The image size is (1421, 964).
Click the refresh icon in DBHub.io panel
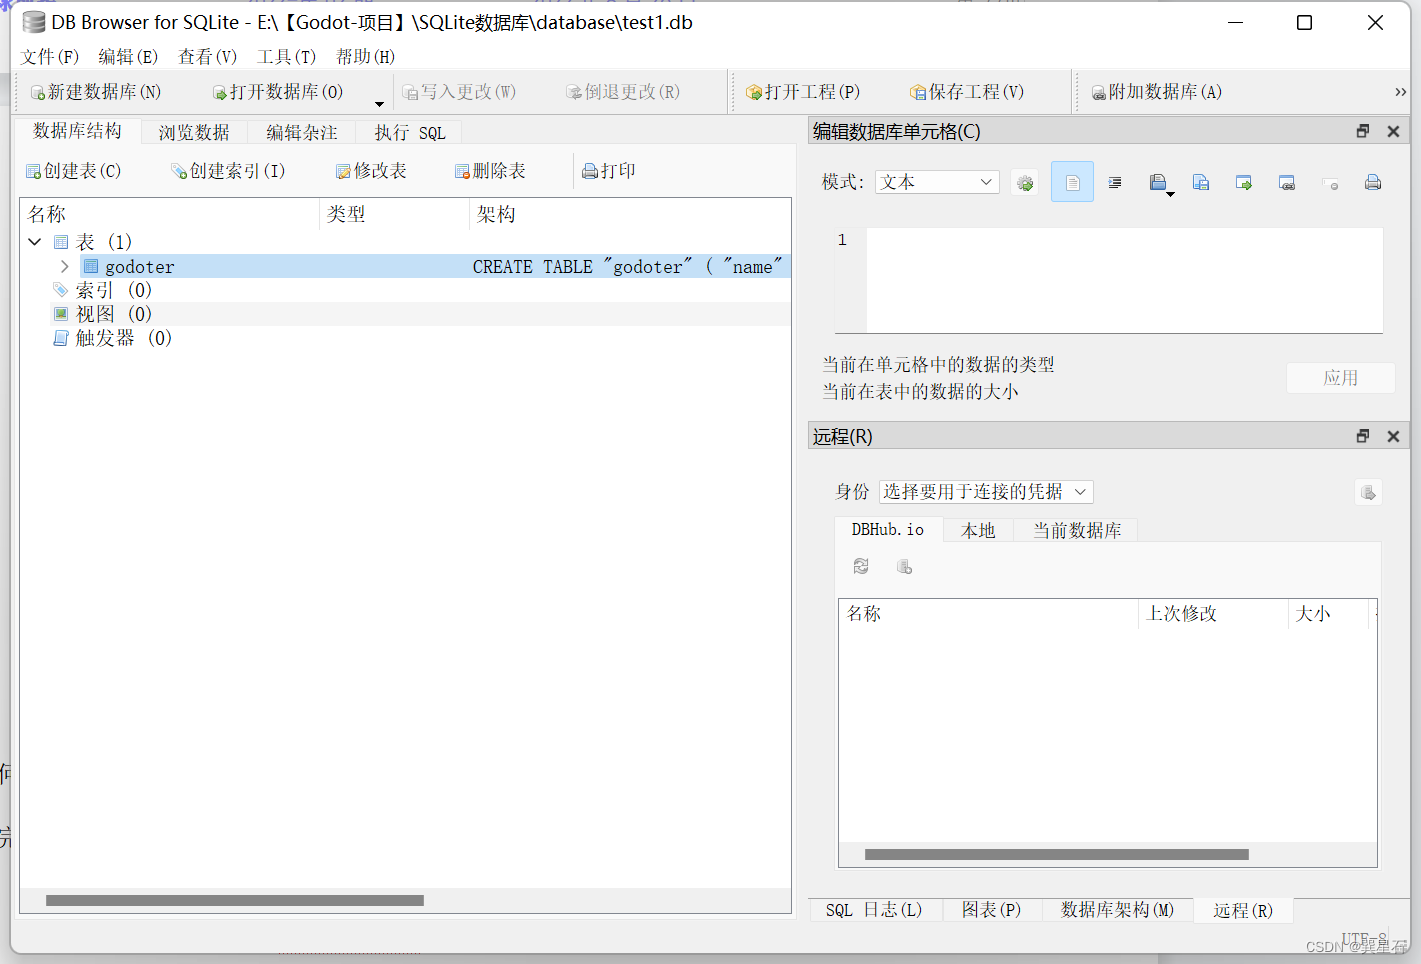click(x=861, y=566)
